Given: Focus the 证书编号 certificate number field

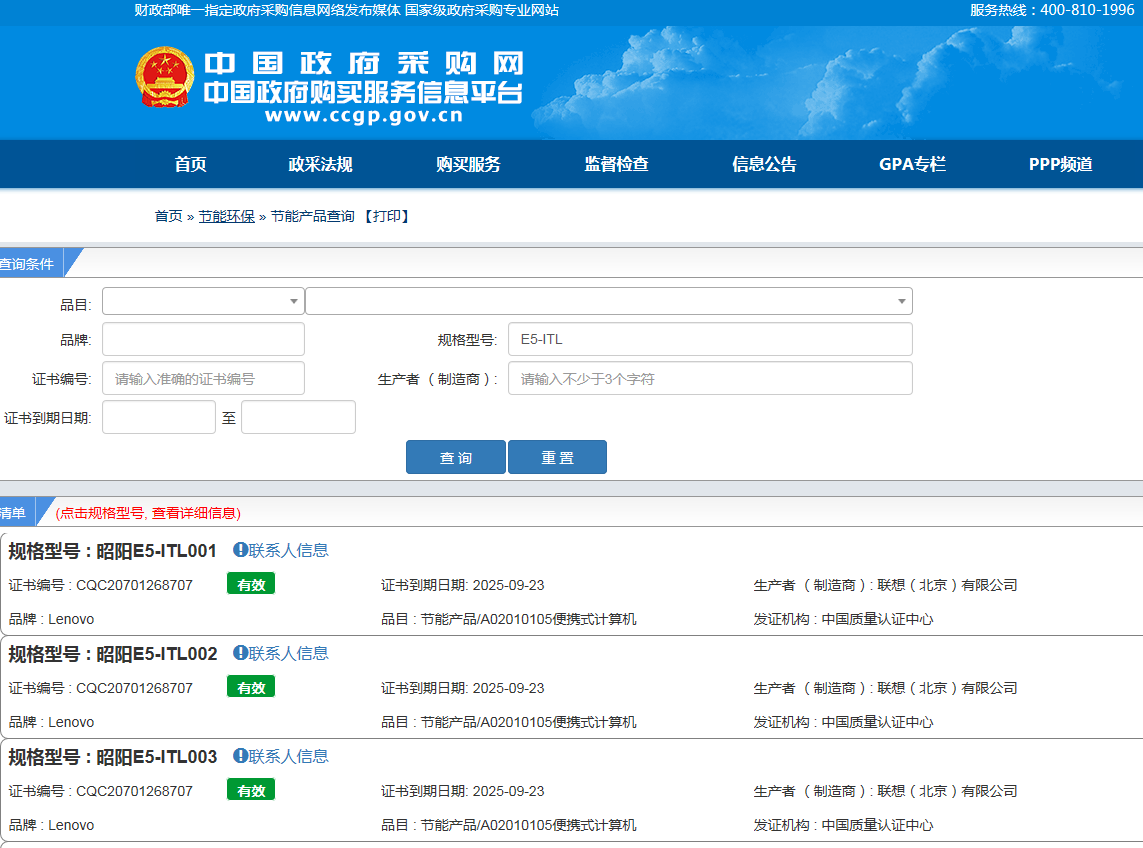Looking at the screenshot, I should pyautogui.click(x=203, y=378).
